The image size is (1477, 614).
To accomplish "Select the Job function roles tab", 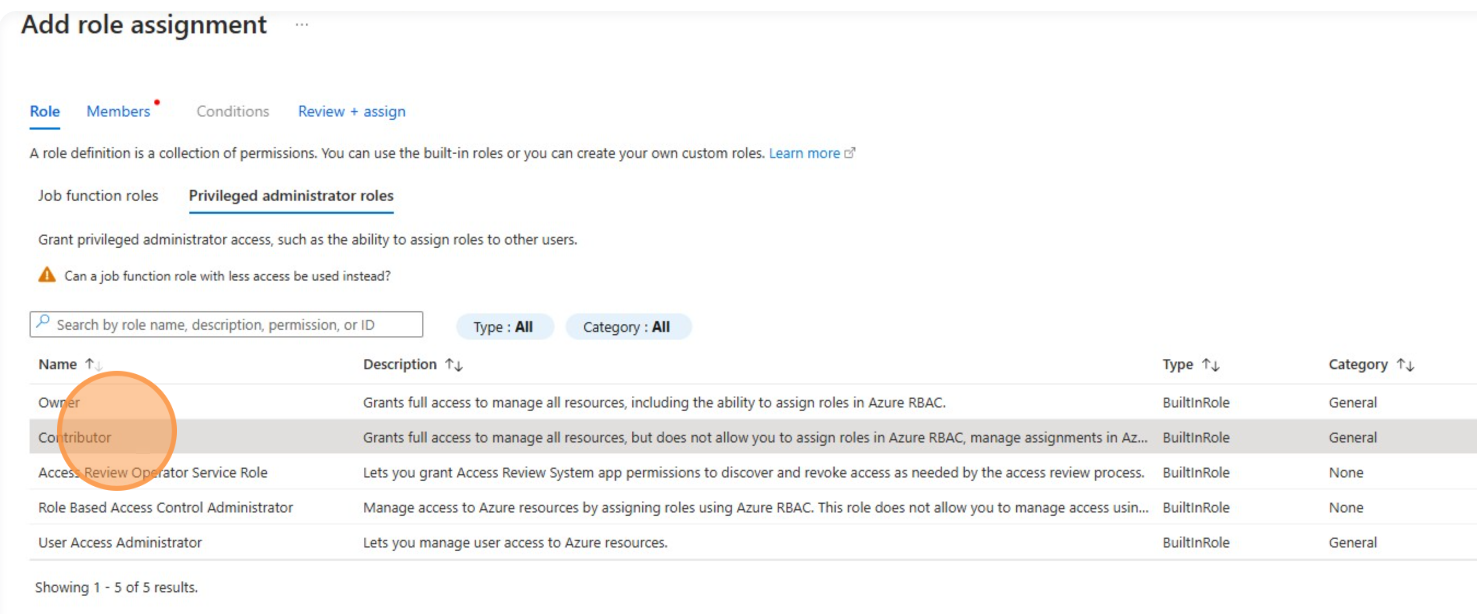I will point(98,196).
